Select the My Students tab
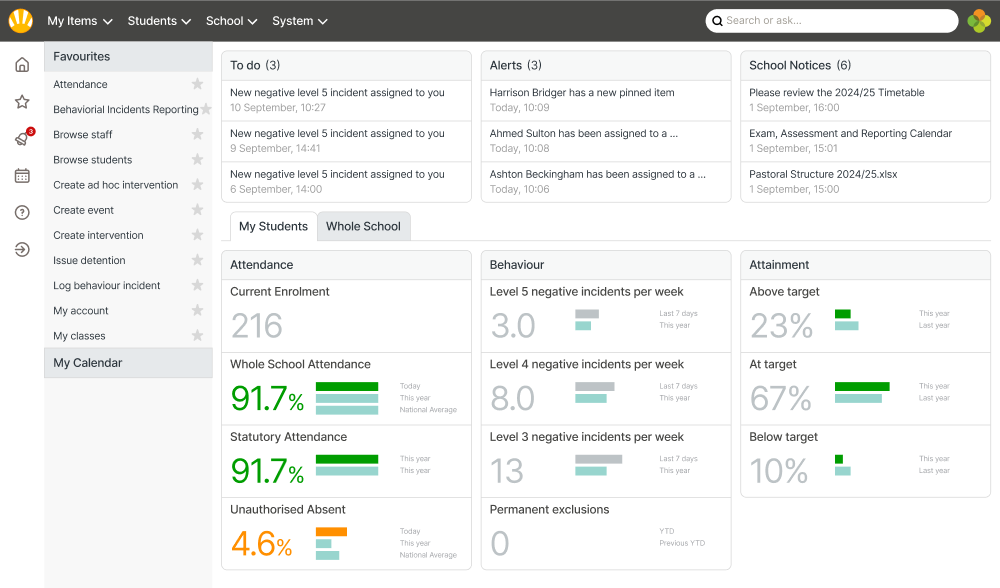 click(273, 227)
